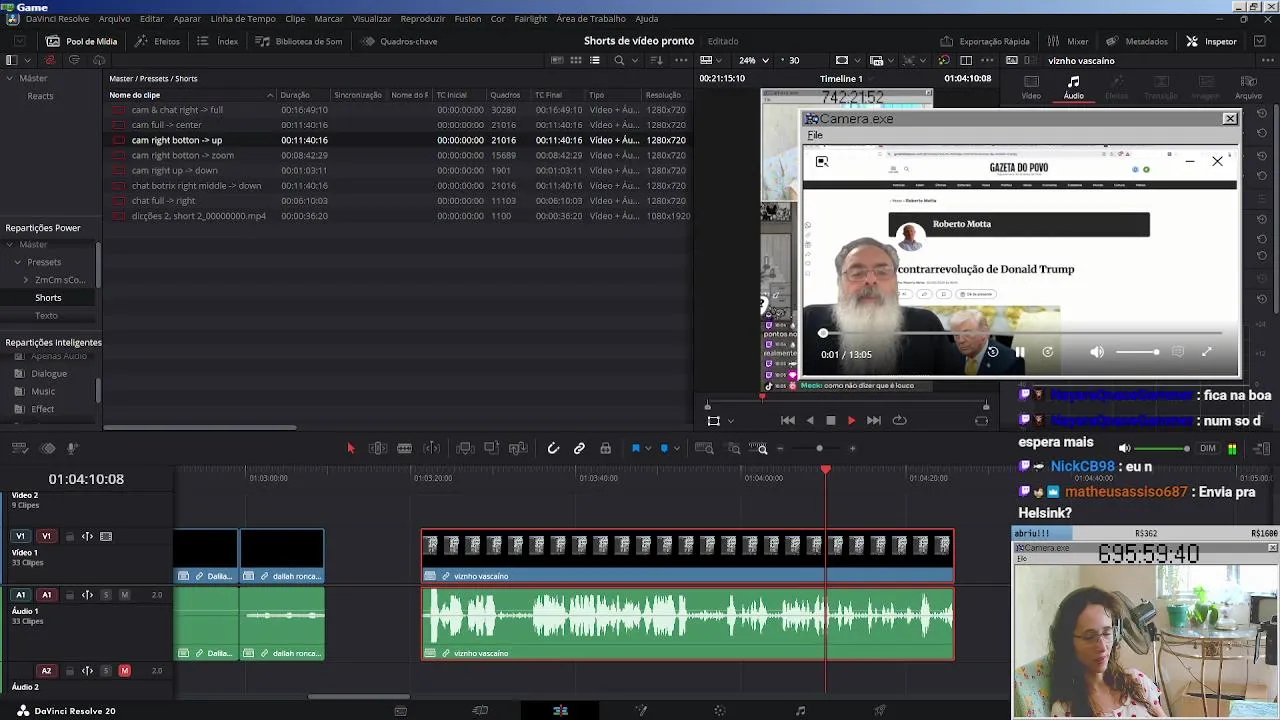Click Exportação Rápida button
1280x720 pixels.
coord(985,41)
